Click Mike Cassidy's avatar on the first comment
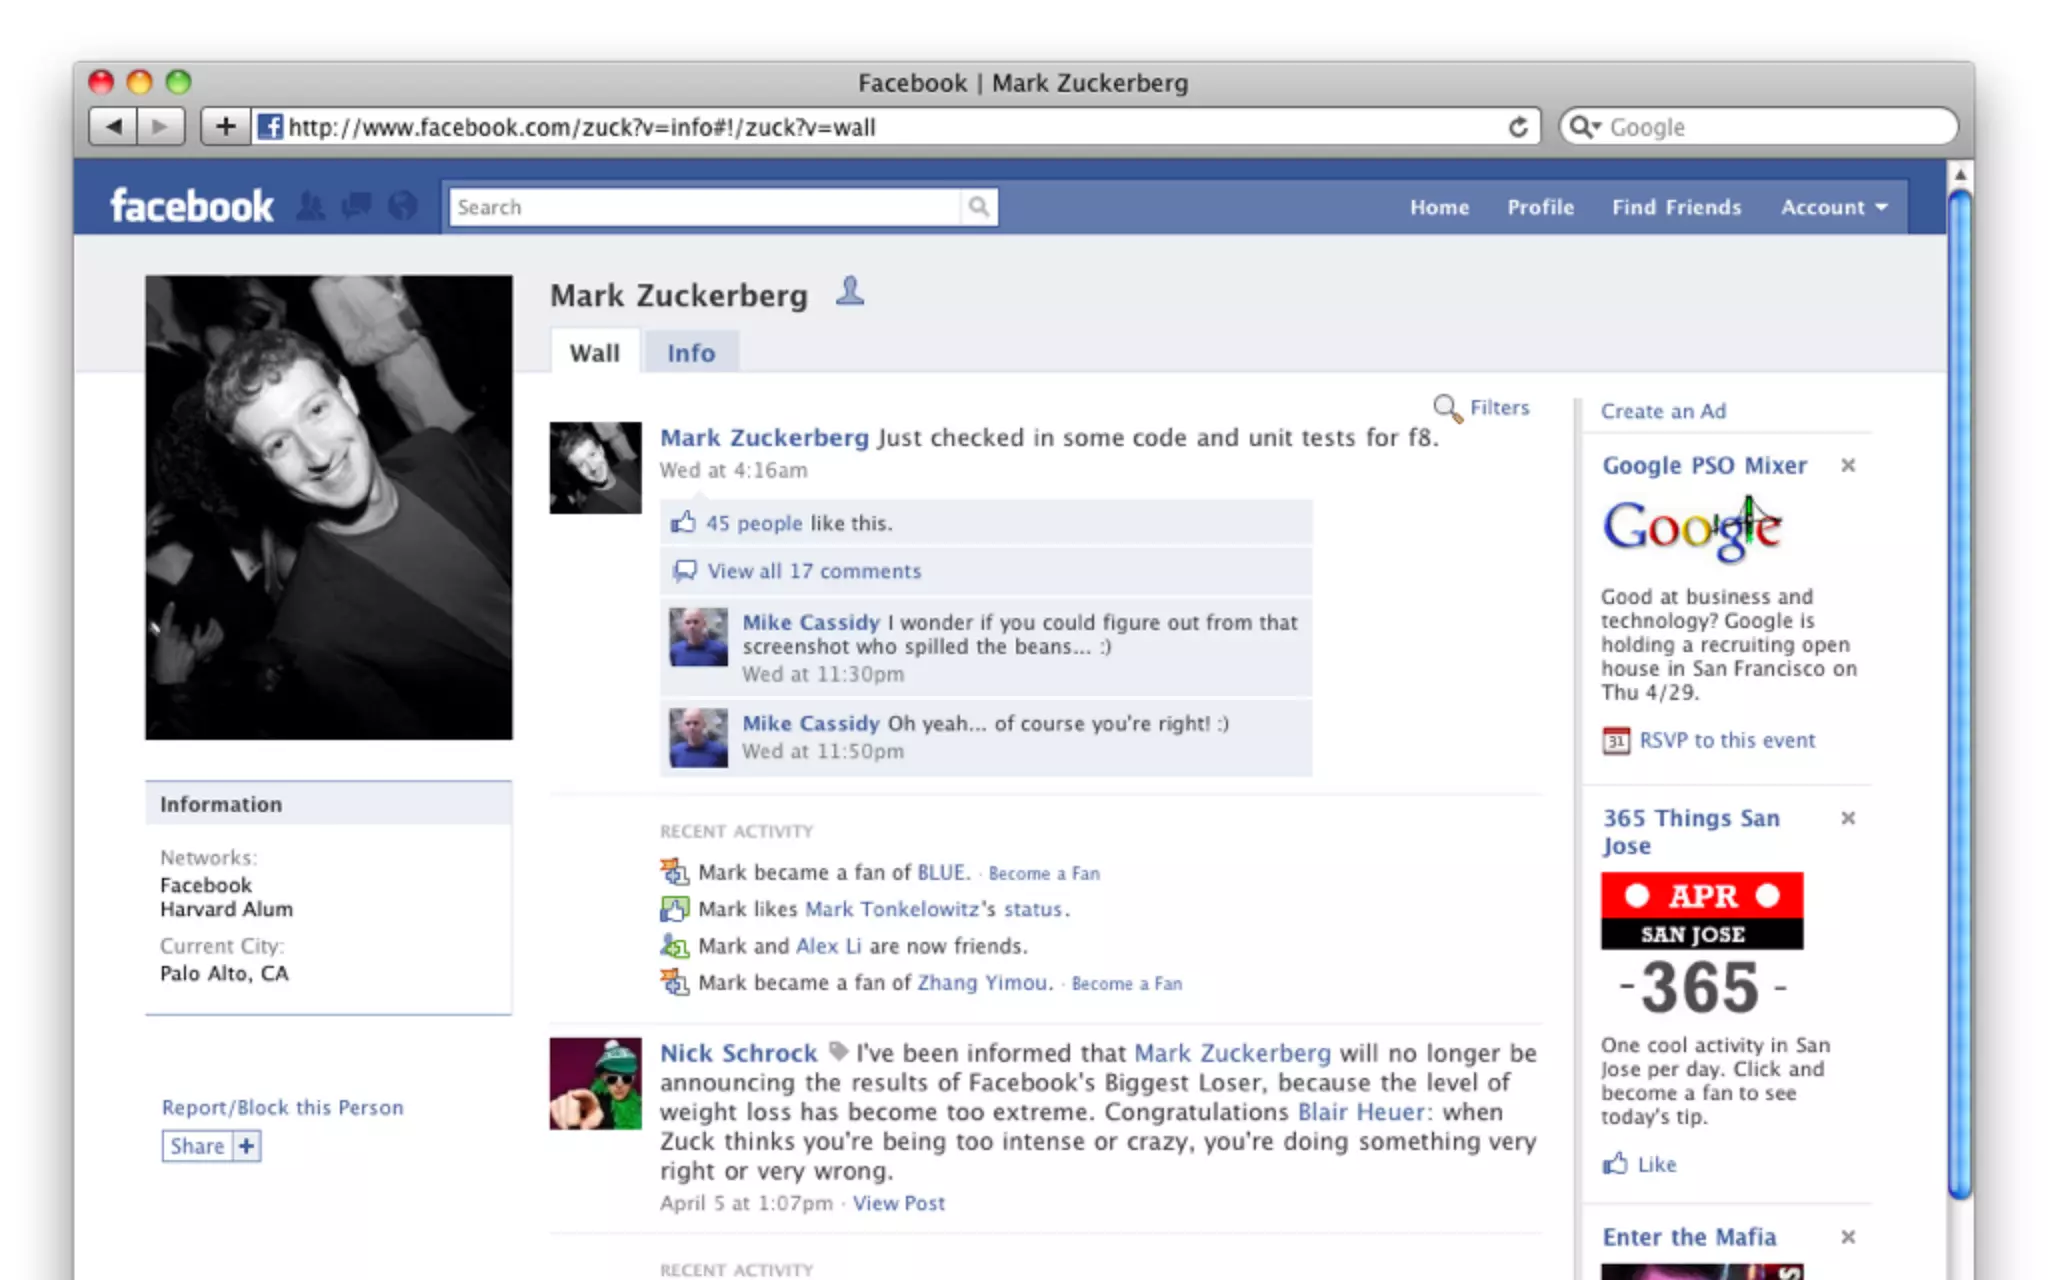This screenshot has width=2048, height=1280. tap(698, 637)
